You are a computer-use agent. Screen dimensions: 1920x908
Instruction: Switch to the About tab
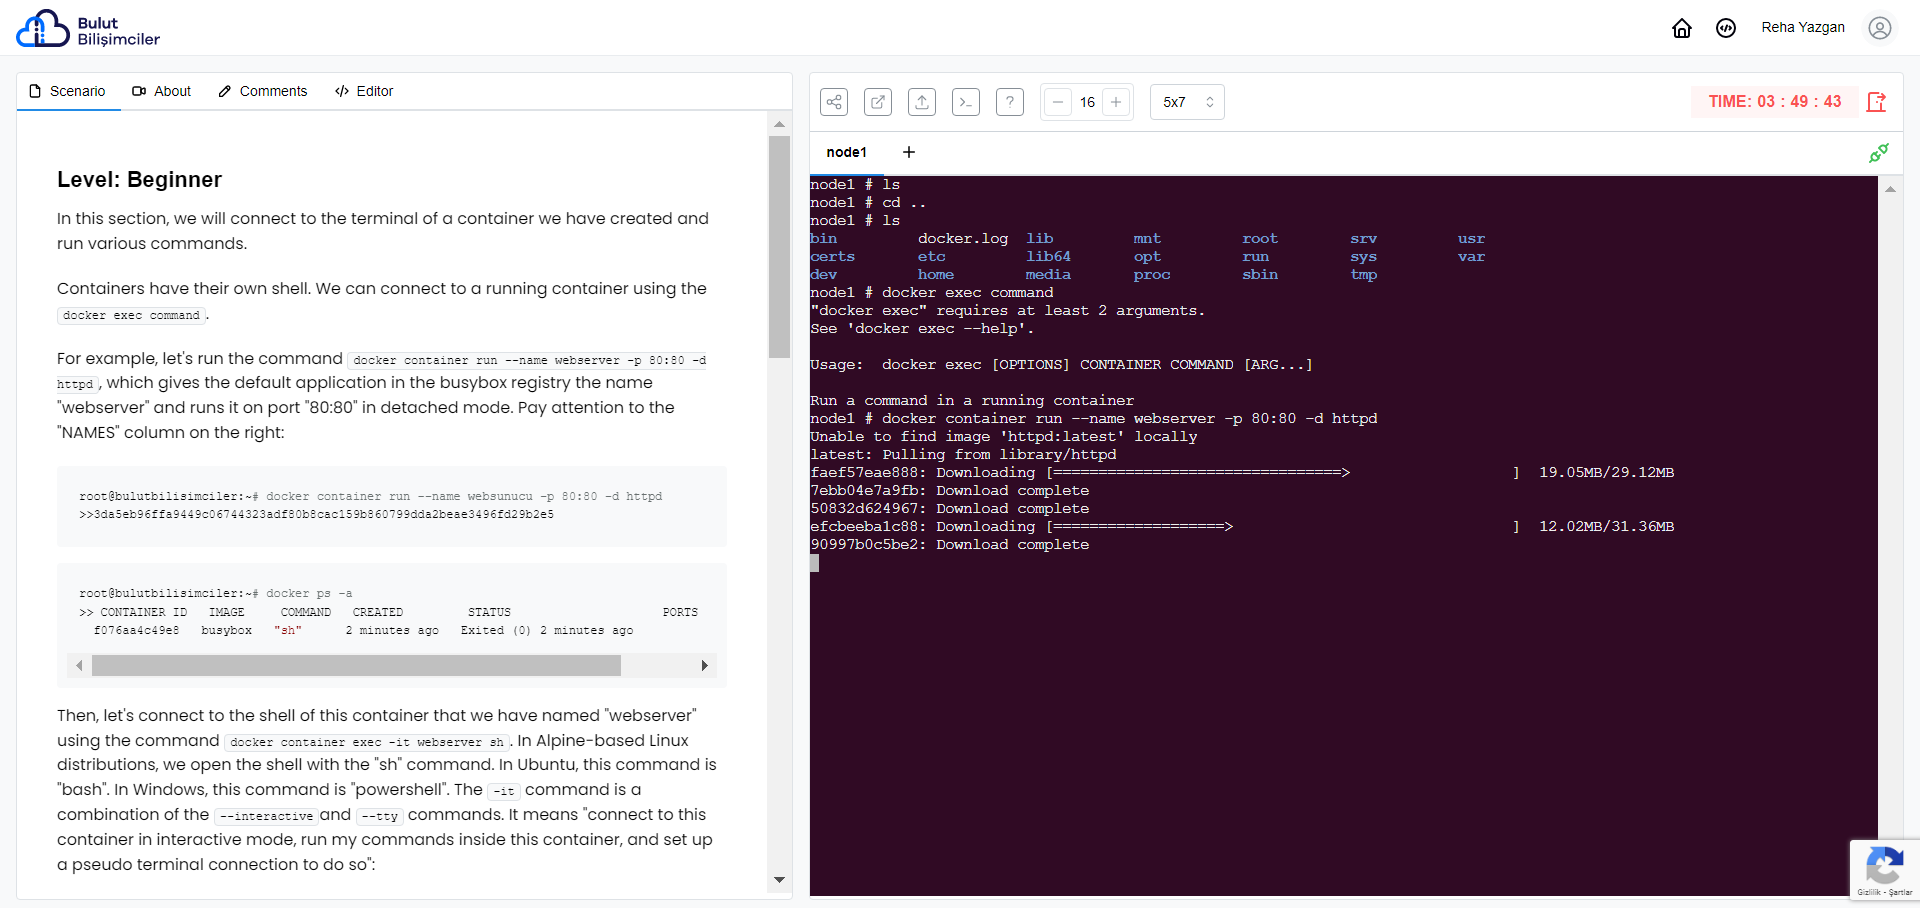tap(162, 91)
